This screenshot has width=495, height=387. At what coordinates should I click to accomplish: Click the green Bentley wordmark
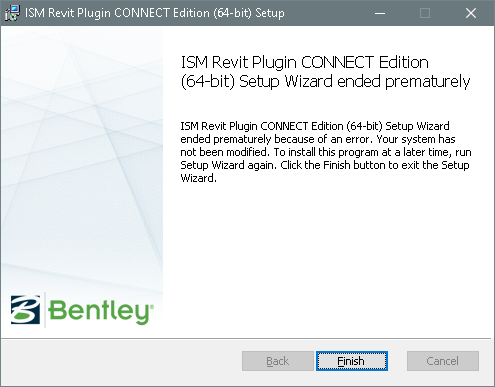click(101, 311)
